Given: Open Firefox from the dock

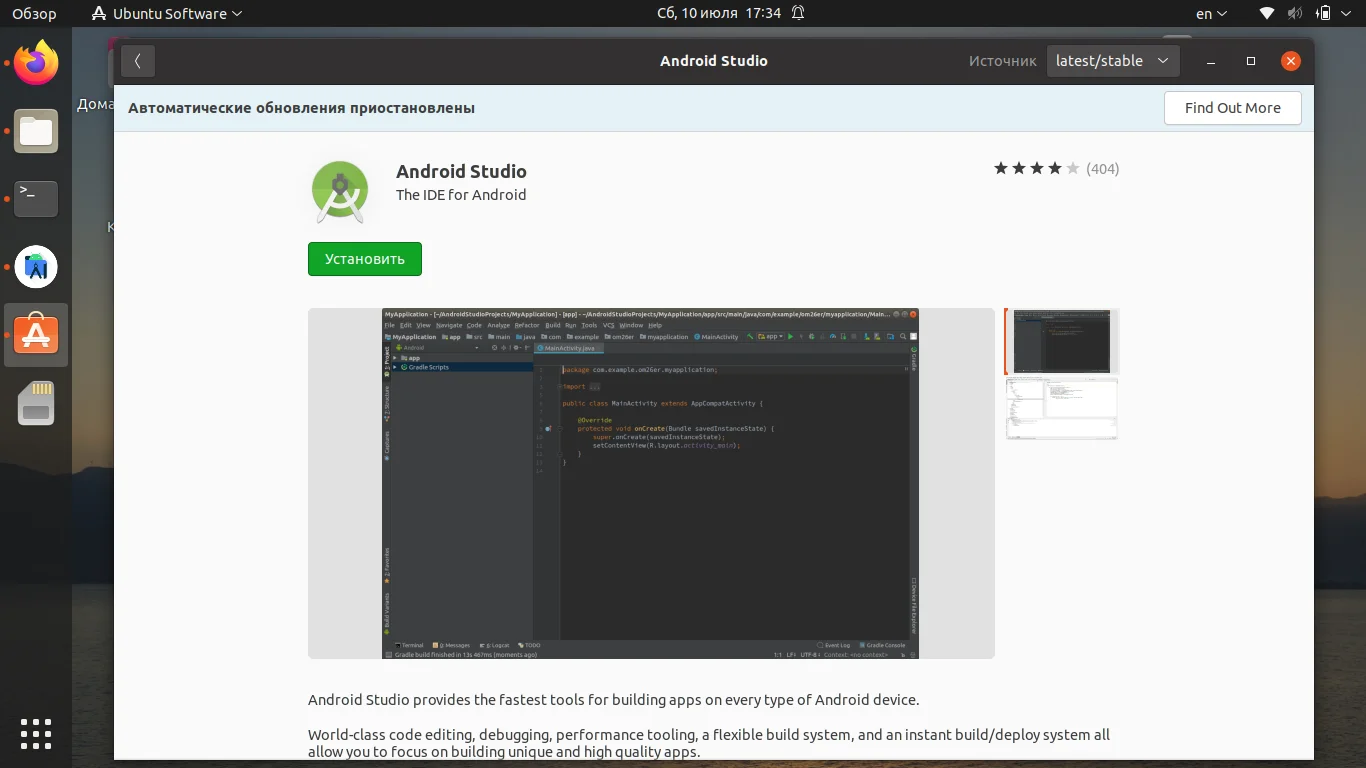Looking at the screenshot, I should 36,64.
